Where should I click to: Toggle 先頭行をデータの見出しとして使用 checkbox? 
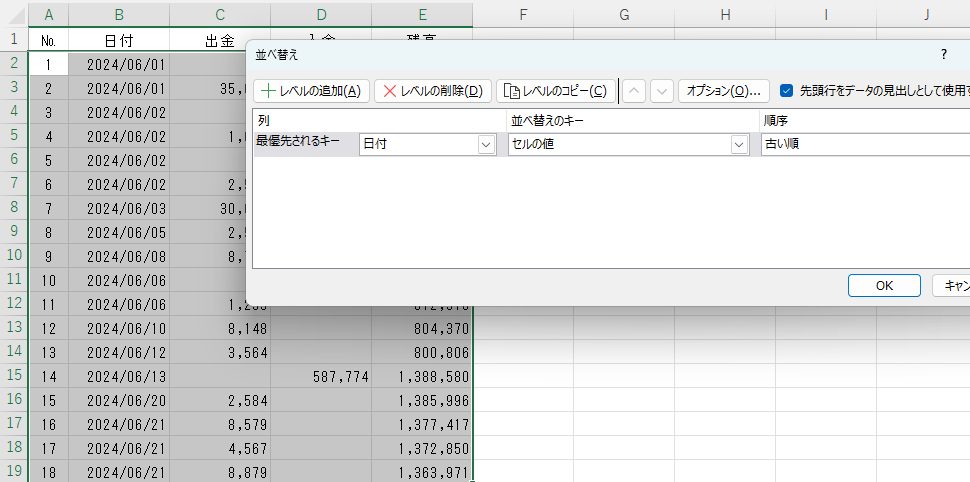click(786, 91)
